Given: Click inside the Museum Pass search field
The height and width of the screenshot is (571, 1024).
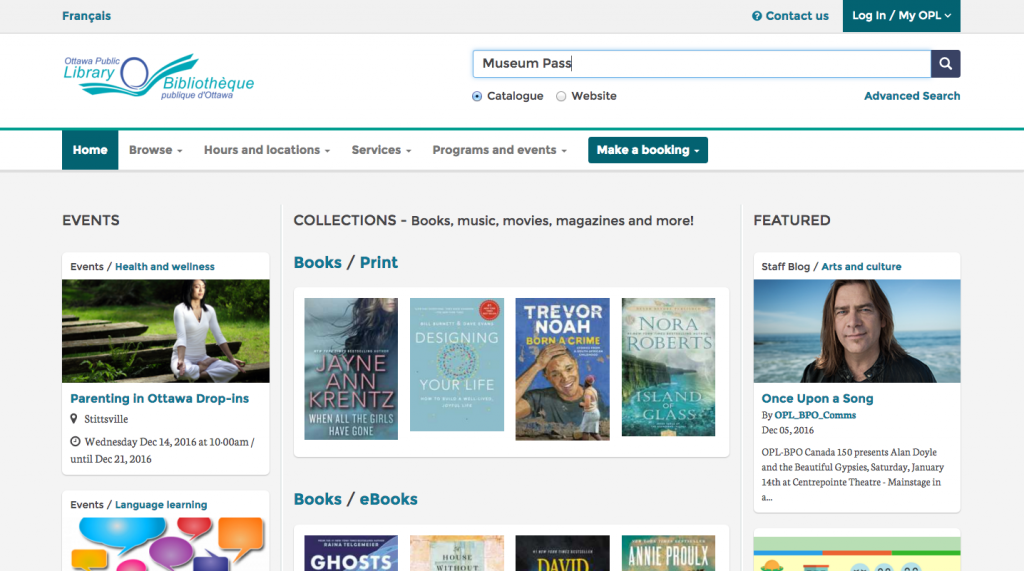Looking at the screenshot, I should pyautogui.click(x=700, y=64).
